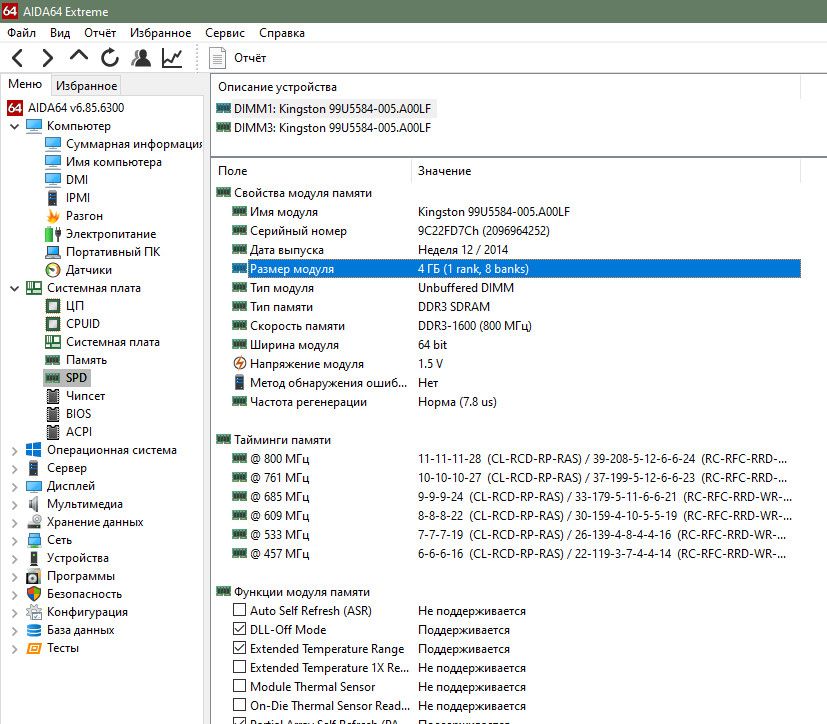Open the user icon in the toolbar
Screen dimensions: 827x724
141,57
